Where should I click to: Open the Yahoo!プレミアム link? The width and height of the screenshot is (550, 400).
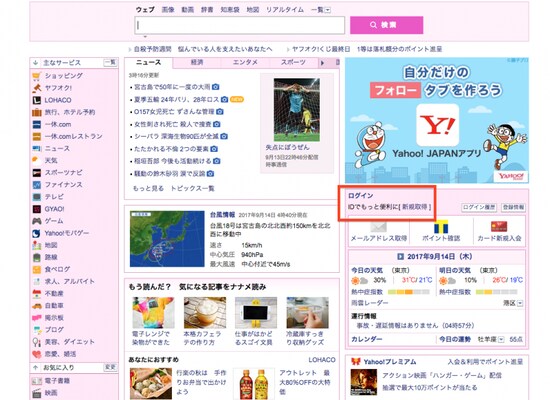pyautogui.click(x=390, y=362)
